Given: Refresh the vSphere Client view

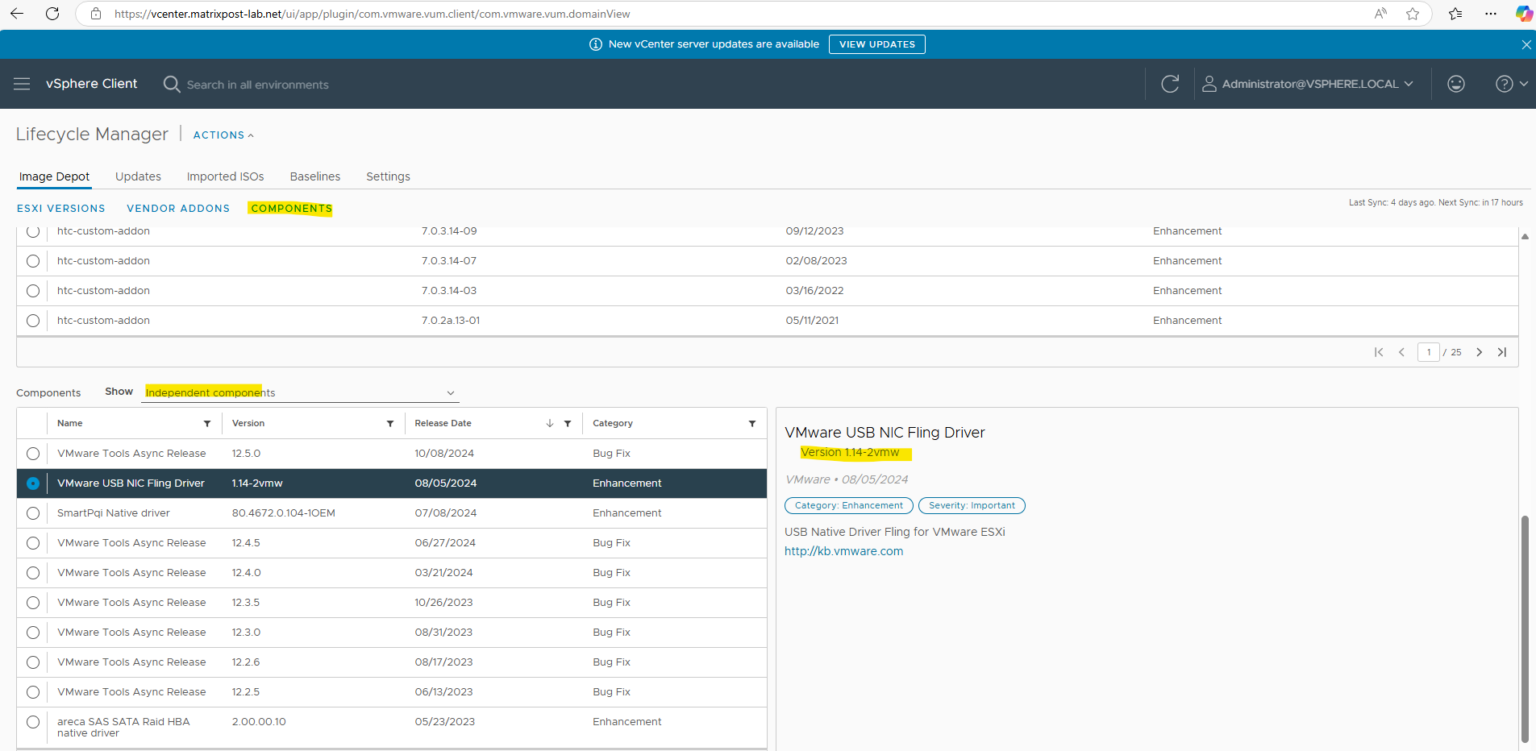Looking at the screenshot, I should (1170, 84).
